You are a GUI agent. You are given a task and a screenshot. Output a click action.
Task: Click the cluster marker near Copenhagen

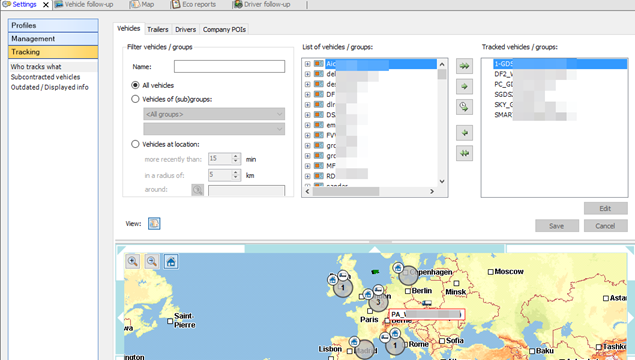408,275
